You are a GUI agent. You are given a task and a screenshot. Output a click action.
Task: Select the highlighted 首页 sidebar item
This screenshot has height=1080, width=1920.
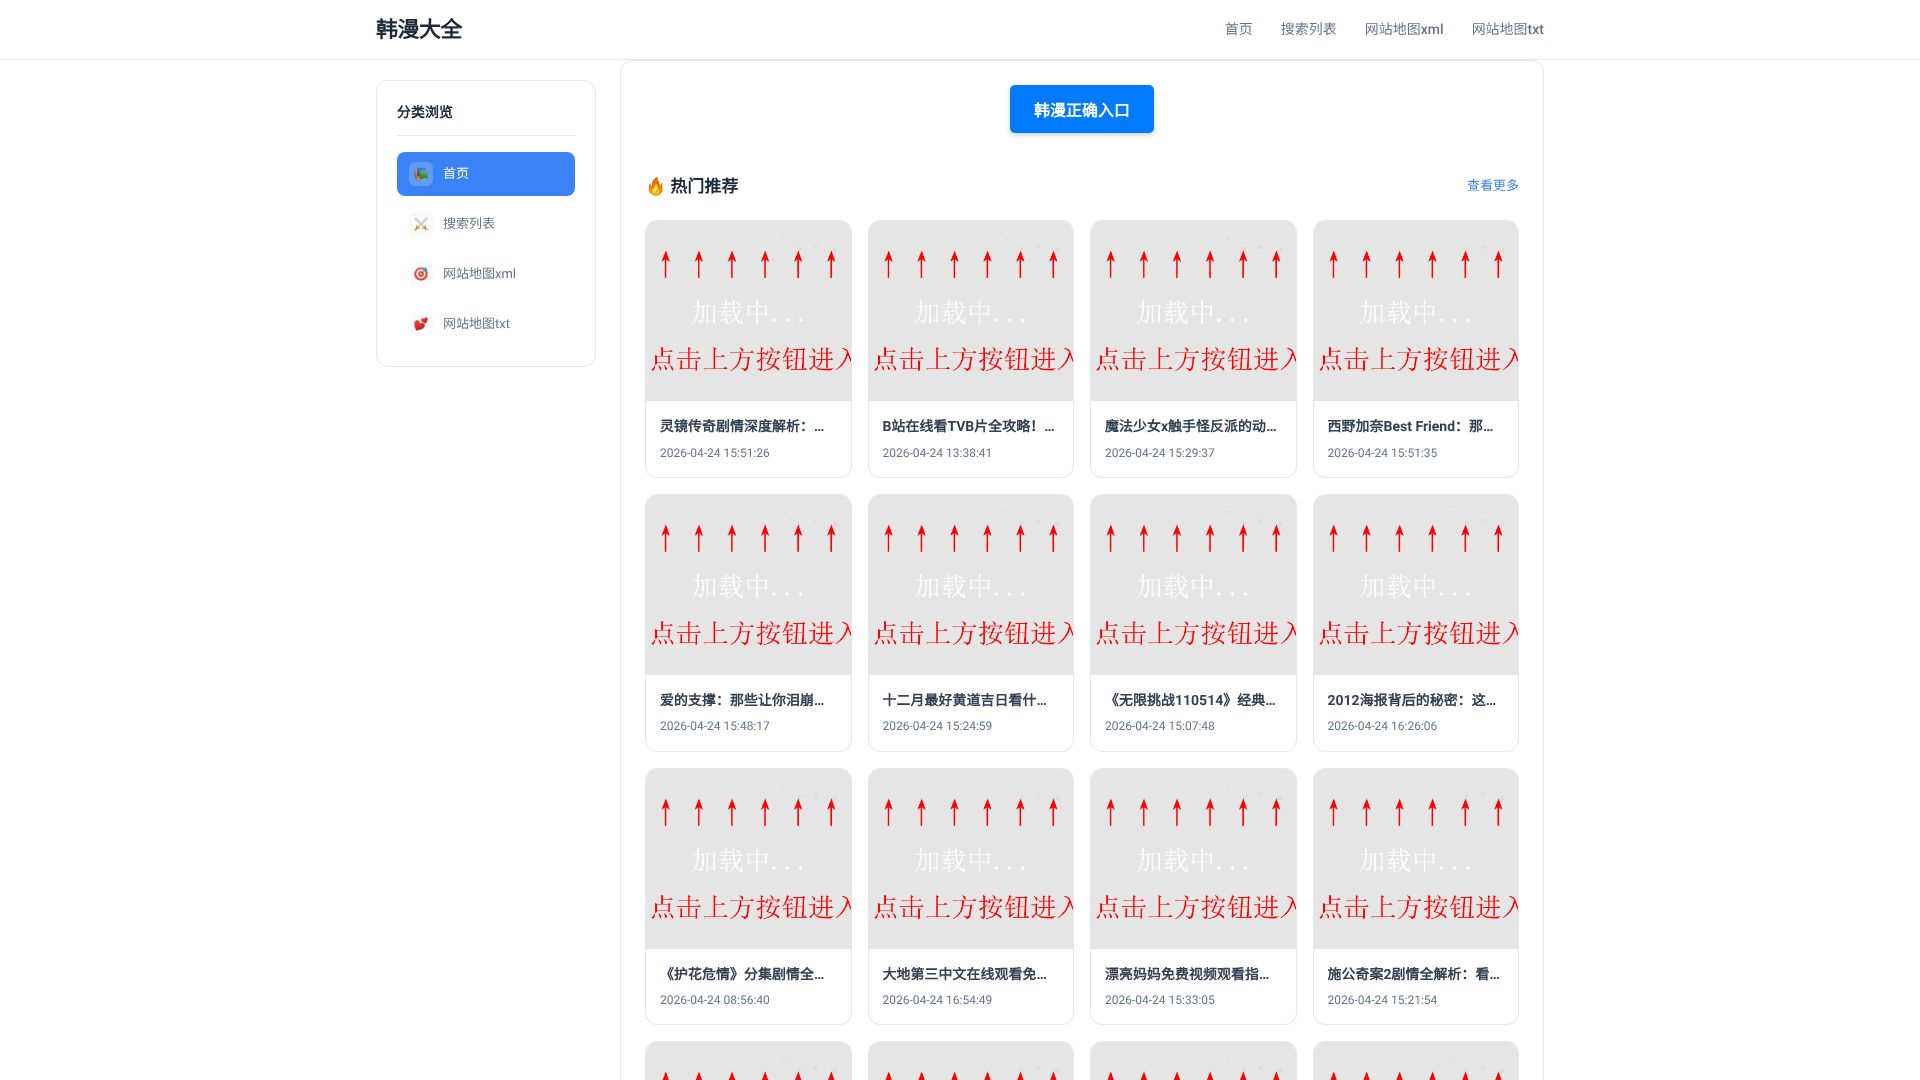(x=486, y=174)
